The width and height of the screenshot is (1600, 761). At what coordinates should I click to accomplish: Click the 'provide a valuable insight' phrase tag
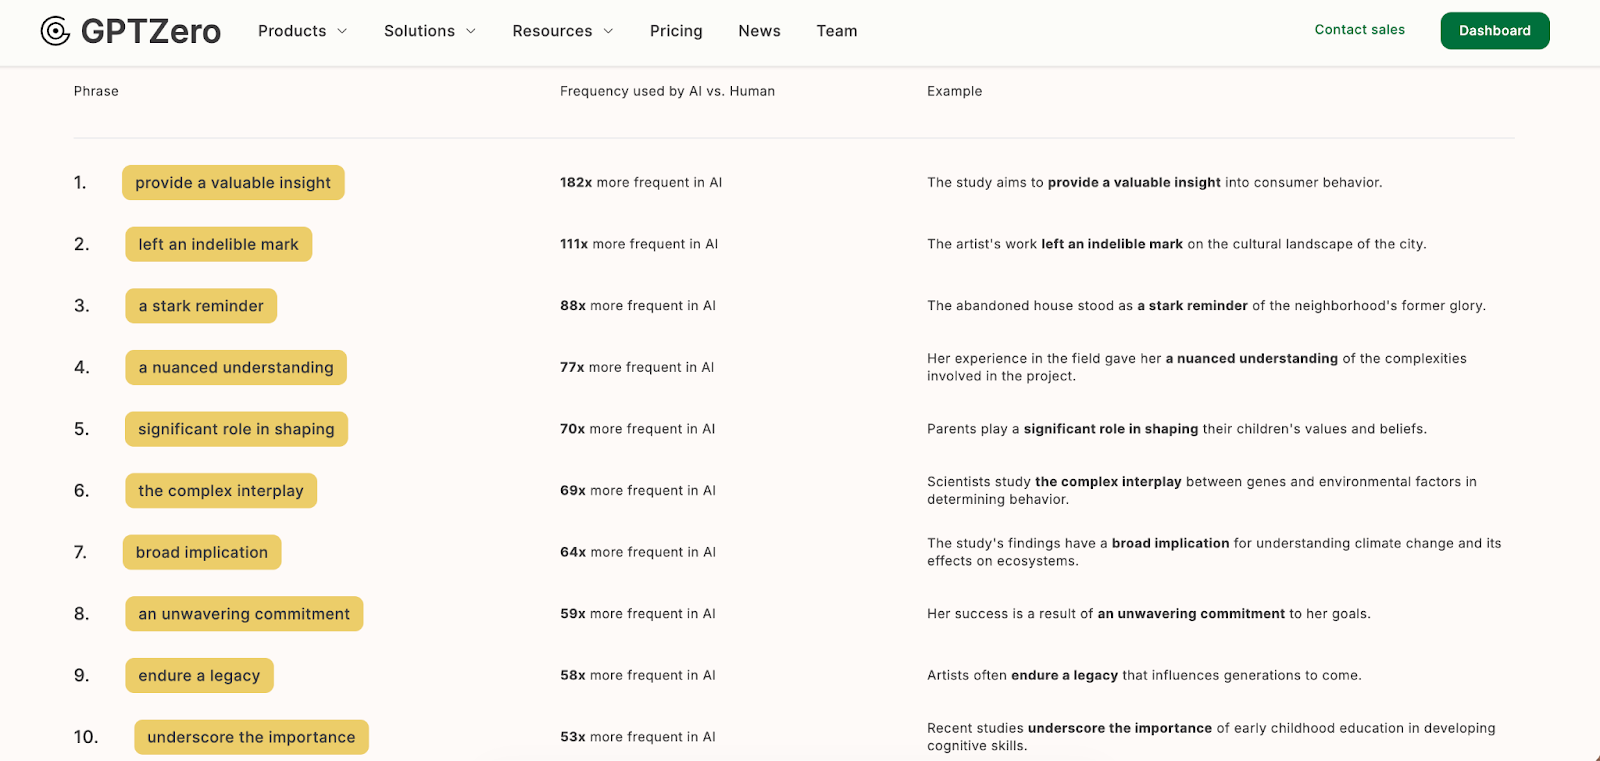coord(233,183)
